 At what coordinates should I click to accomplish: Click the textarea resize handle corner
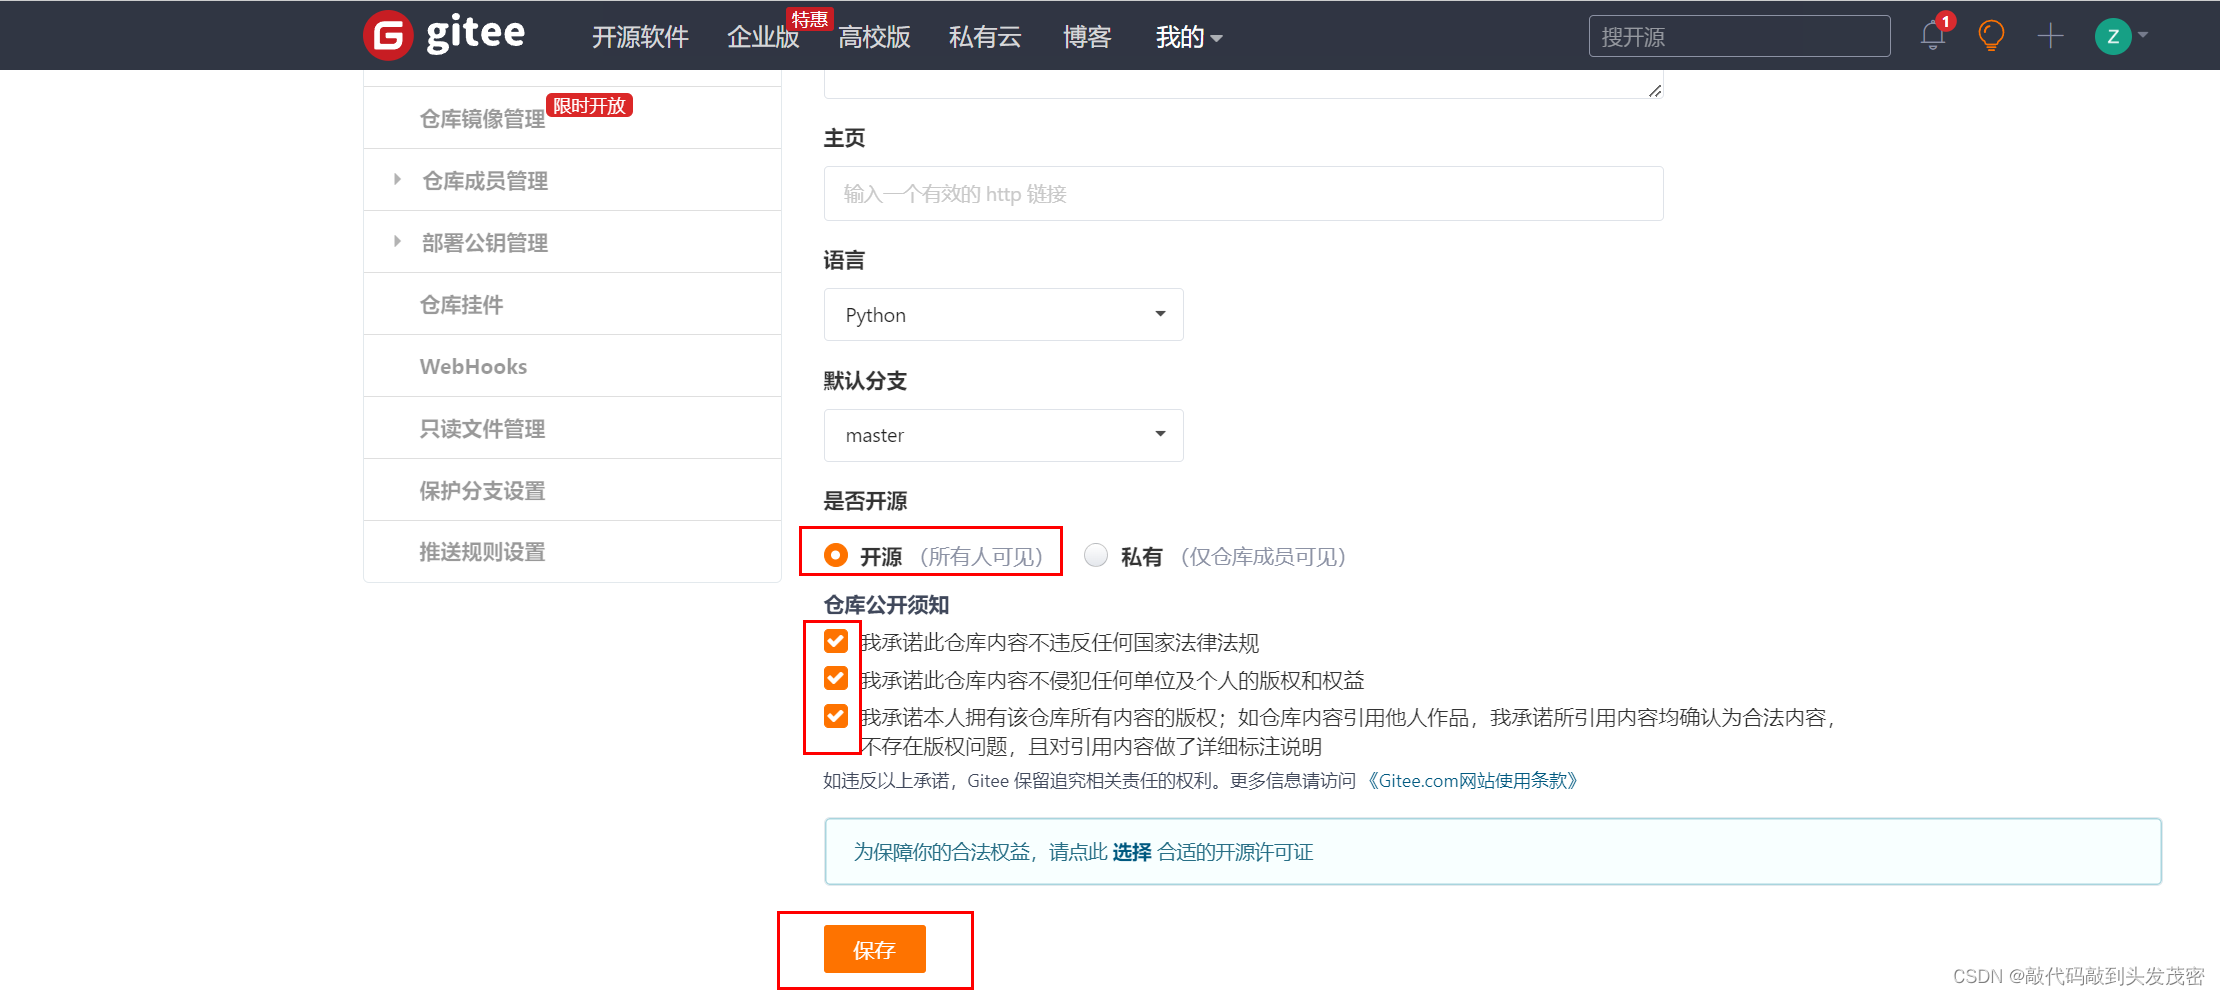point(1654,90)
